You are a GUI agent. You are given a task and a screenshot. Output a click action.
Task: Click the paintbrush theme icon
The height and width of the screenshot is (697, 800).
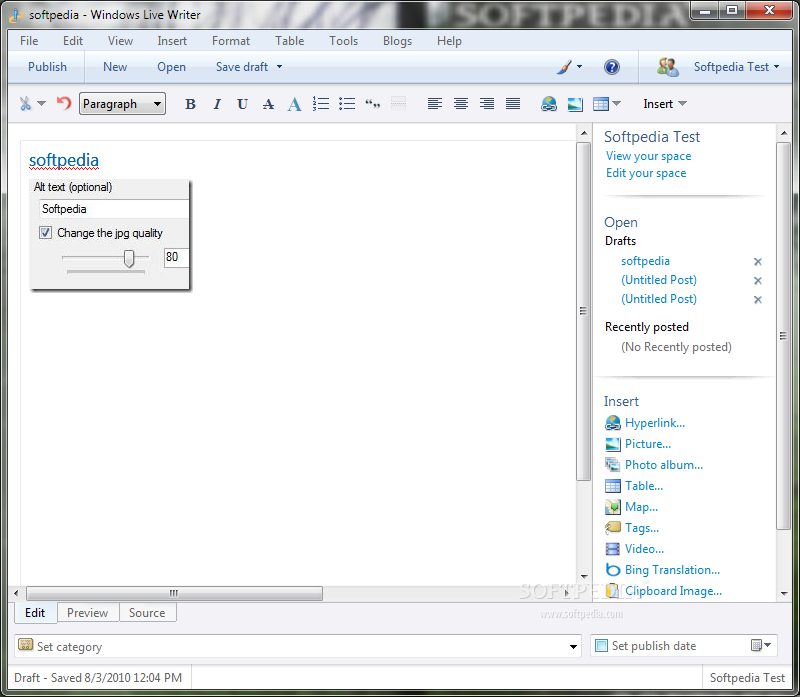click(x=564, y=67)
